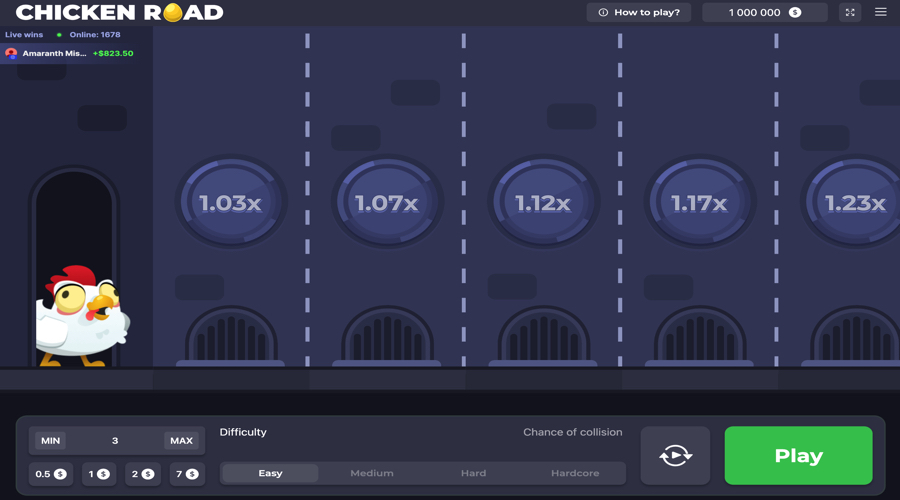Select Hardcore difficulty
This screenshot has width=900, height=500.
[x=575, y=473]
